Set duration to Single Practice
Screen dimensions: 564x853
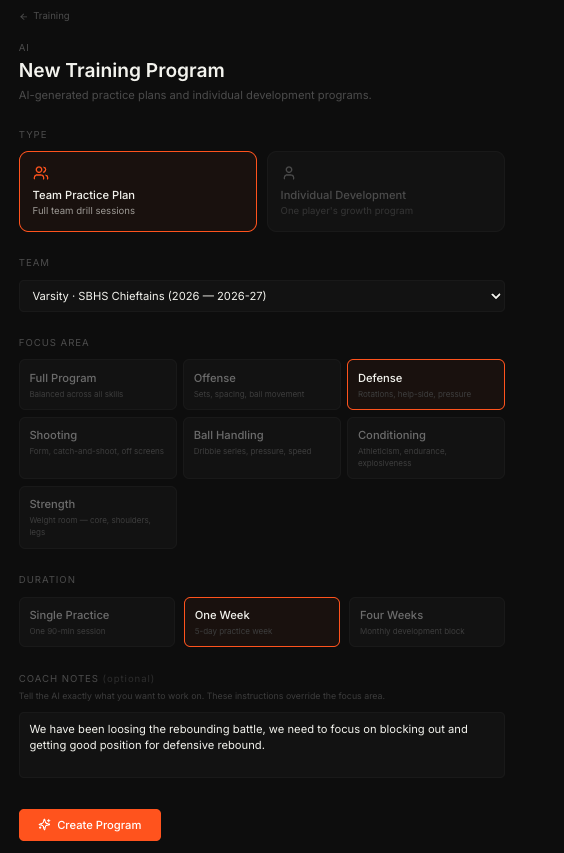(97, 622)
